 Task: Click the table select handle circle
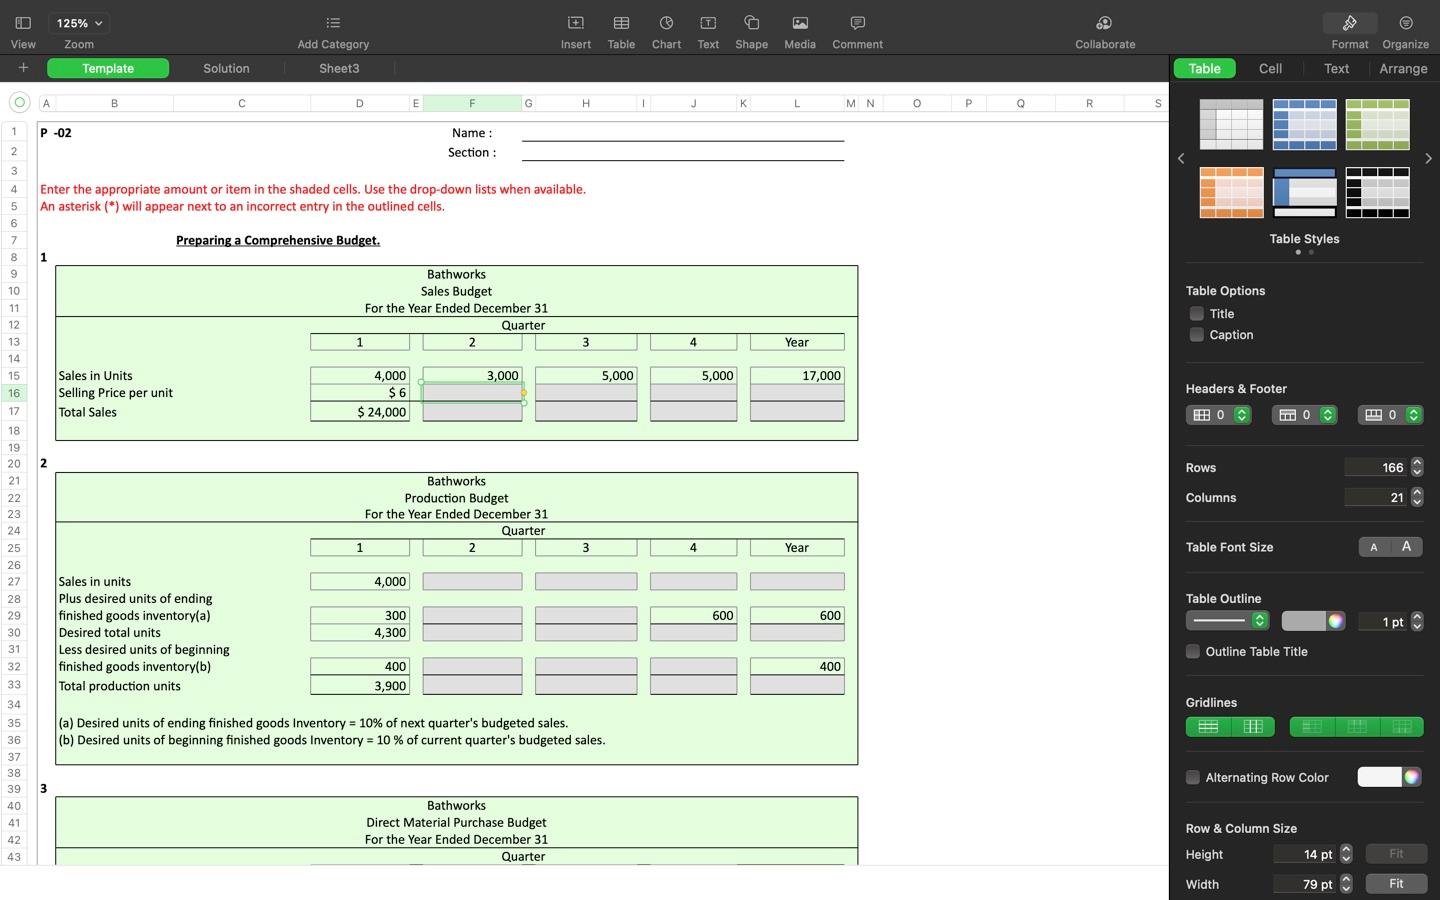pyautogui.click(x=19, y=102)
